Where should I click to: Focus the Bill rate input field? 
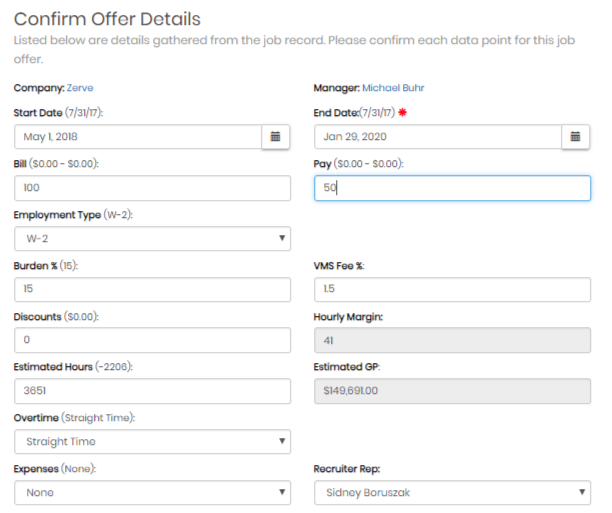[x=152, y=188]
